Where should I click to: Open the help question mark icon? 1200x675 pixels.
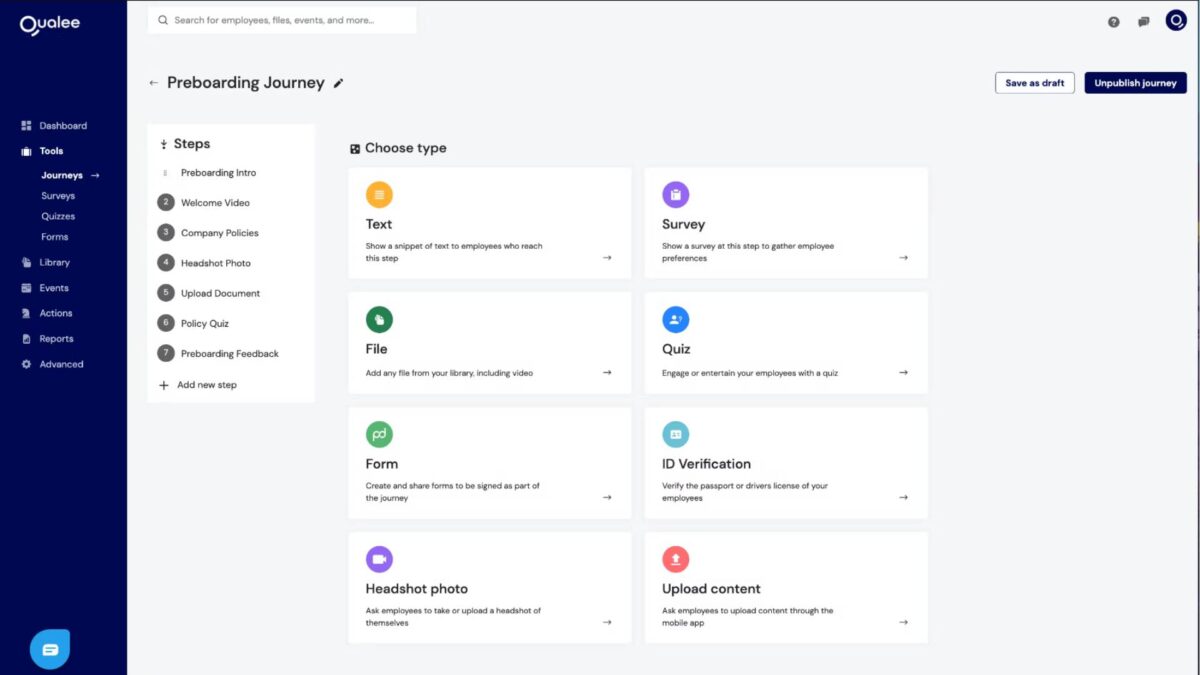pos(1113,20)
